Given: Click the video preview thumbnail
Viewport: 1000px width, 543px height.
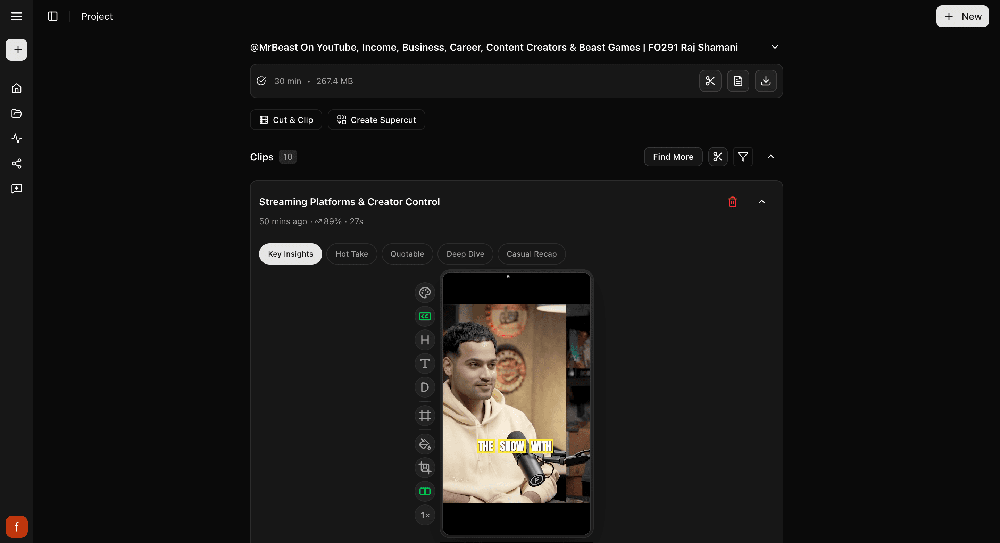Looking at the screenshot, I should tap(517, 403).
